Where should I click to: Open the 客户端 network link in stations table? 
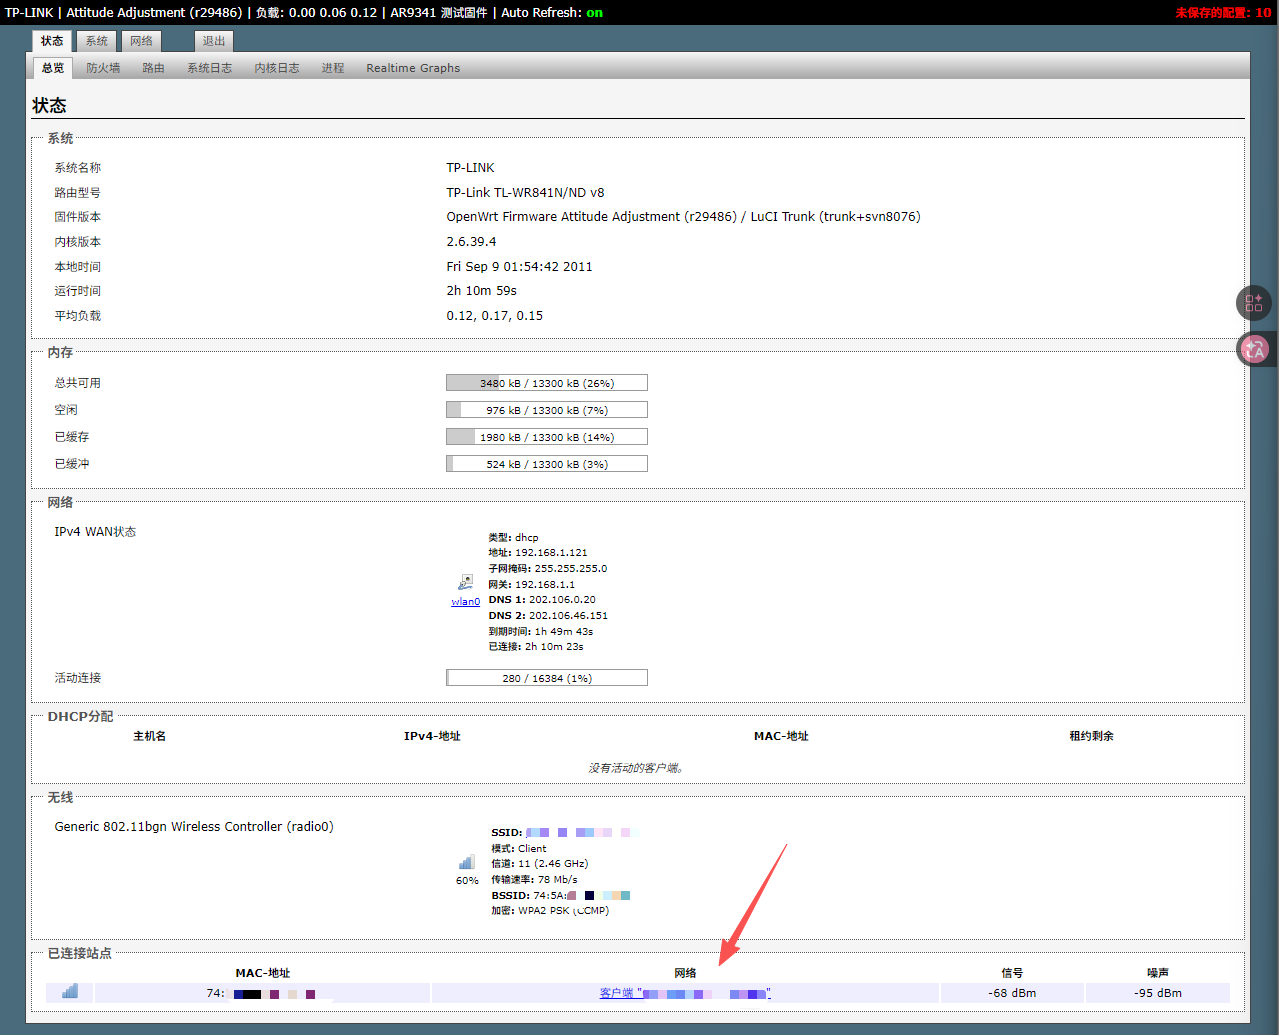click(685, 993)
